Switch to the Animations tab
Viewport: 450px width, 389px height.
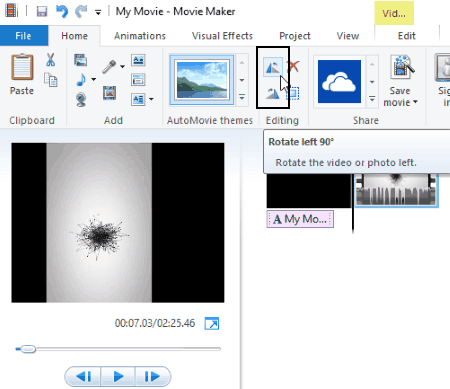tap(140, 36)
